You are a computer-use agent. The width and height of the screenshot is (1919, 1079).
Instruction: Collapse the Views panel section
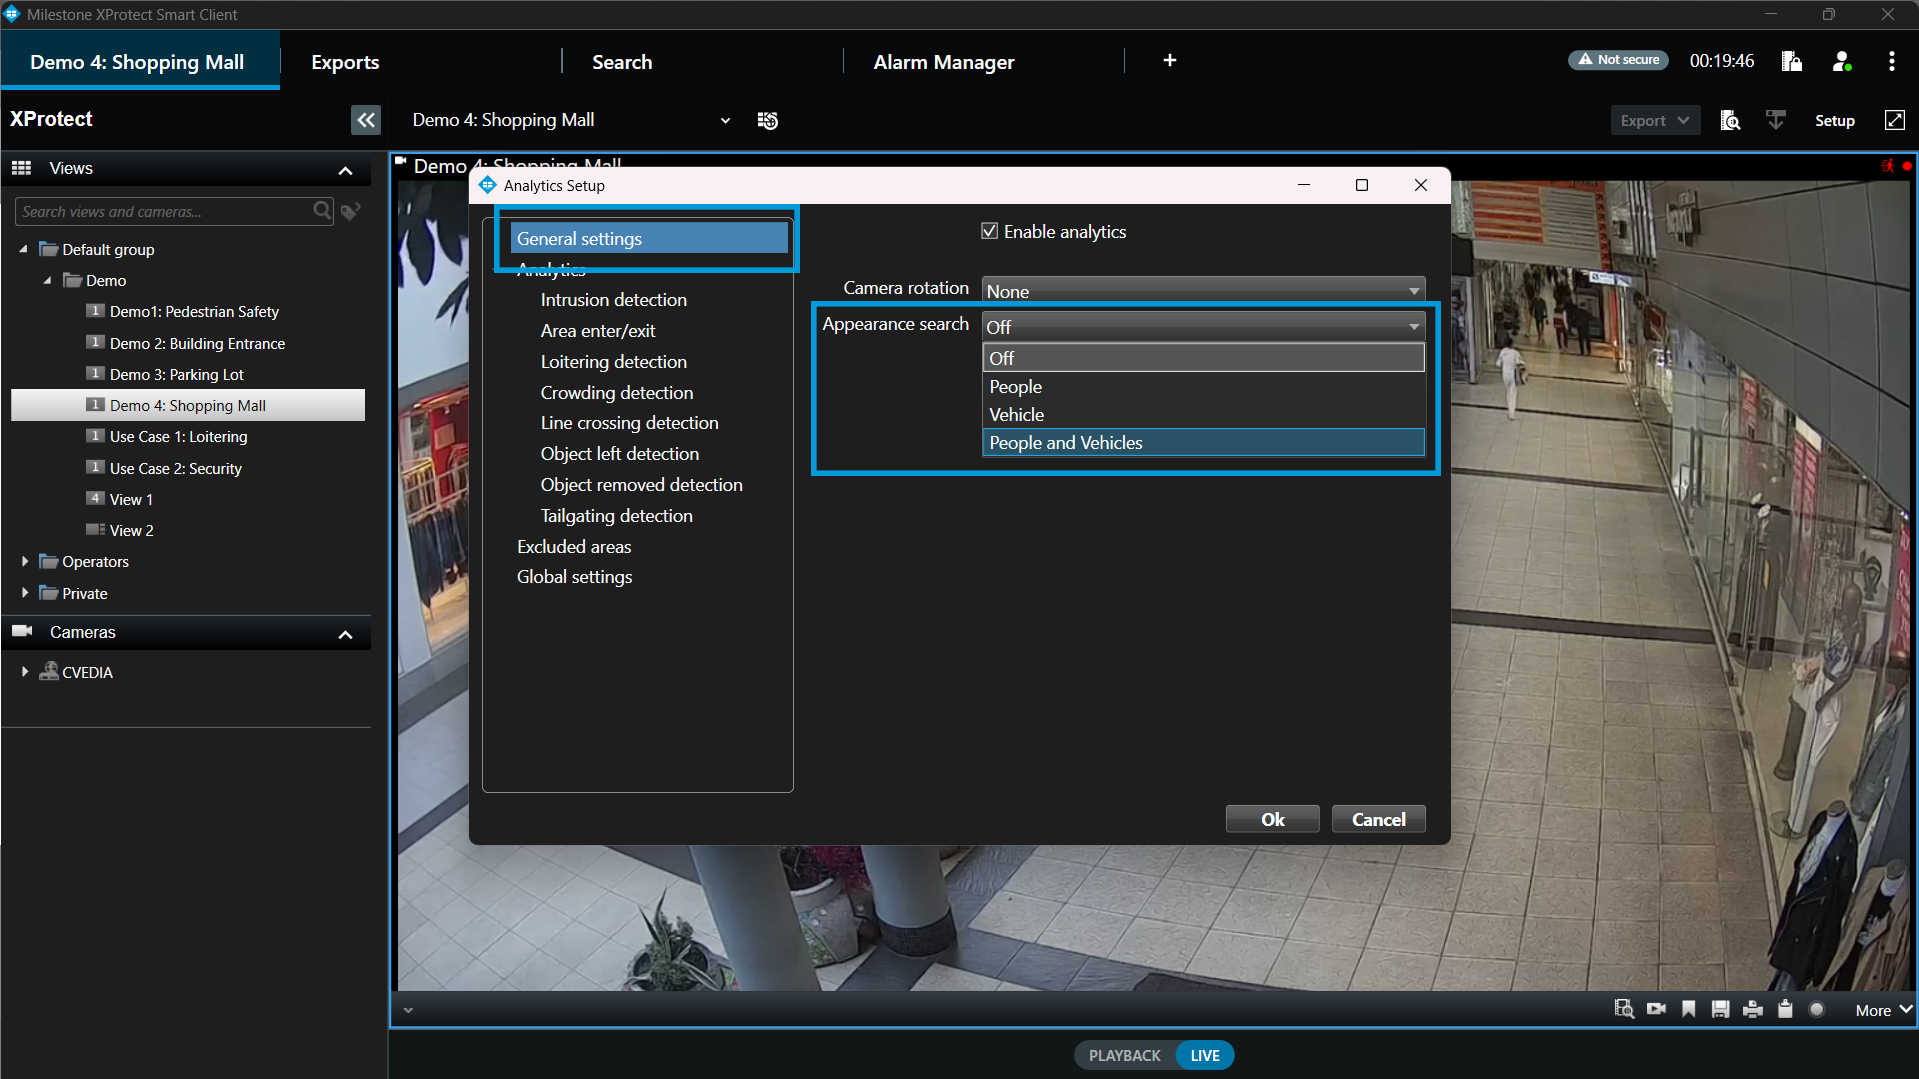[346, 170]
